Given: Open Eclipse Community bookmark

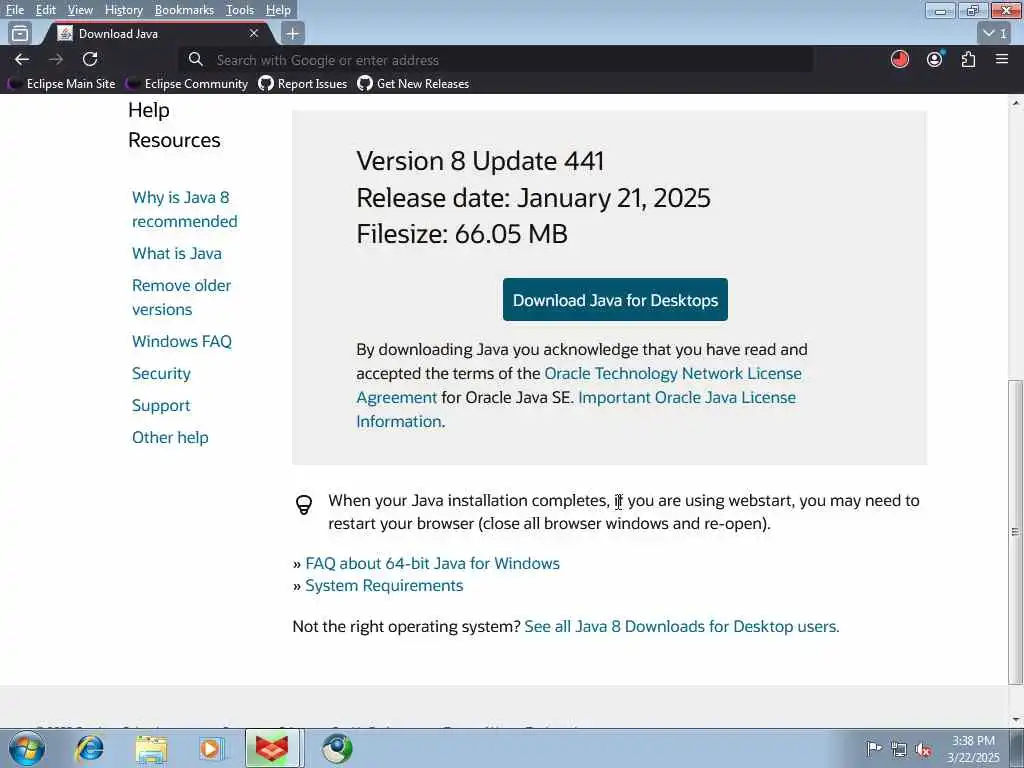Looking at the screenshot, I should [x=188, y=84].
